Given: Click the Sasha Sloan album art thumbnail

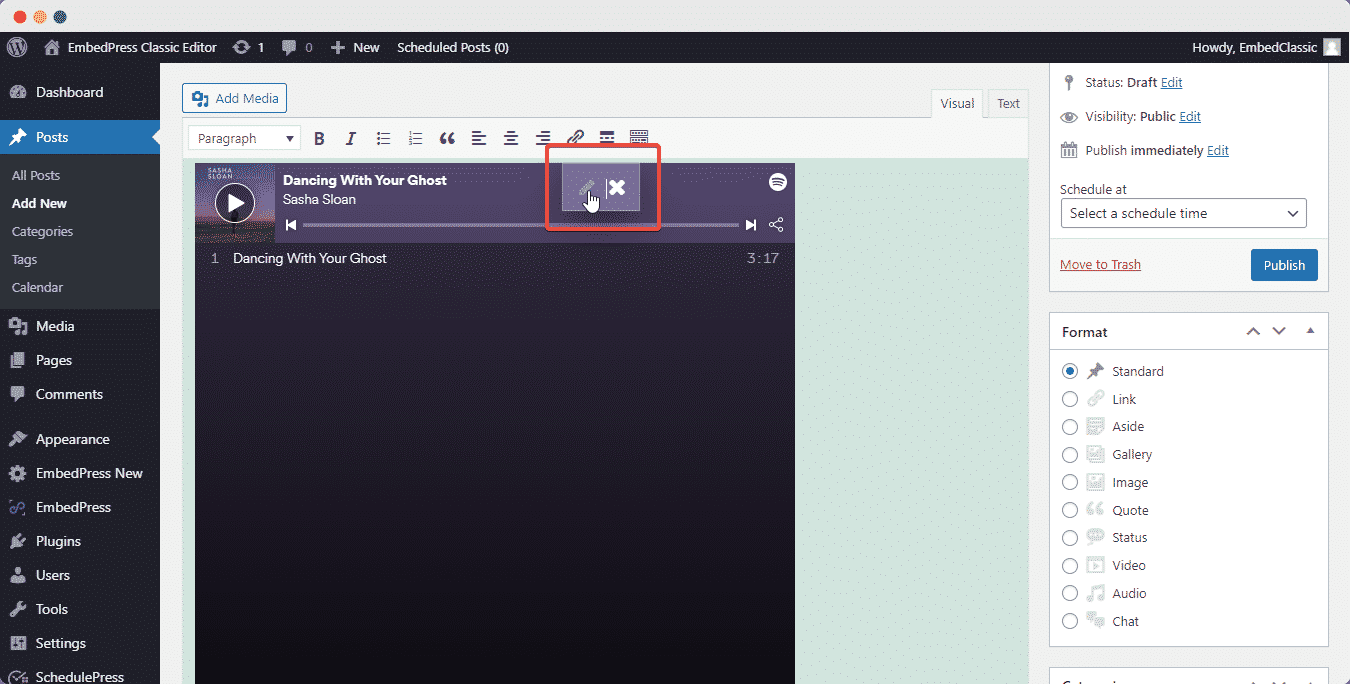Looking at the screenshot, I should [235, 203].
